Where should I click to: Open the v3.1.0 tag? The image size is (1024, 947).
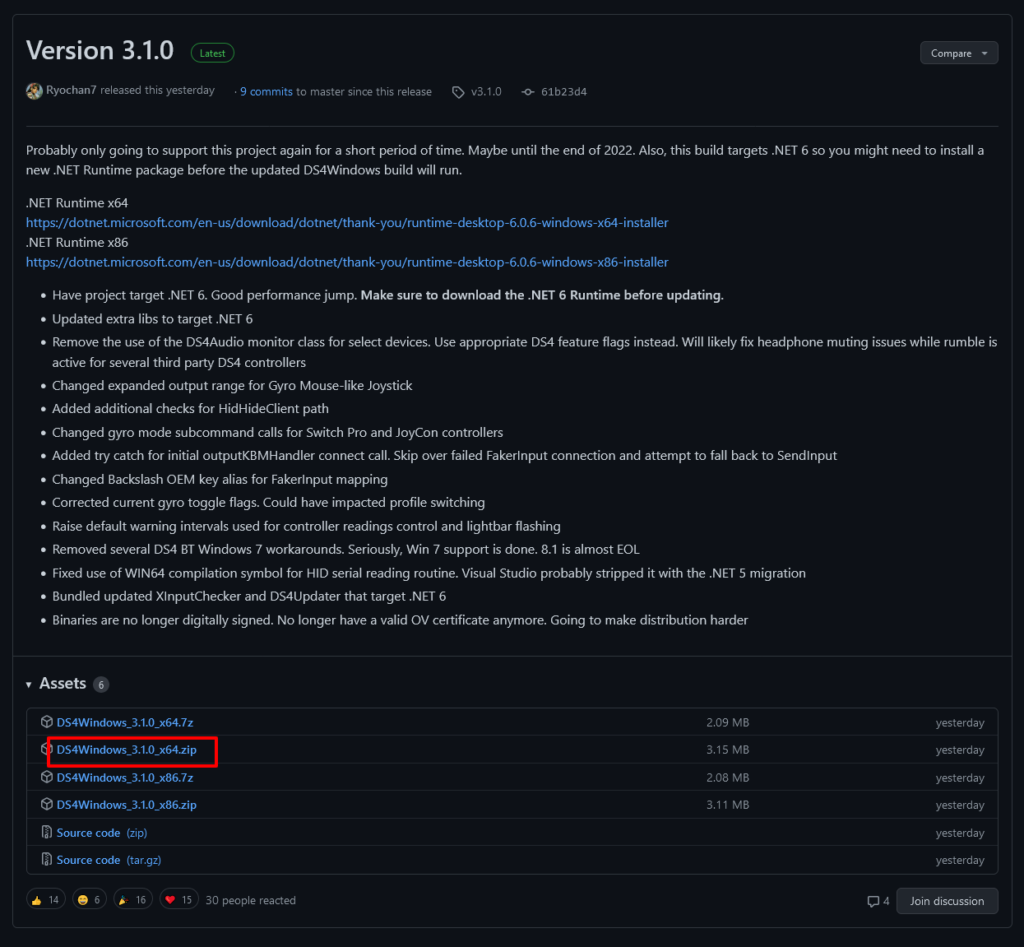click(x=486, y=92)
